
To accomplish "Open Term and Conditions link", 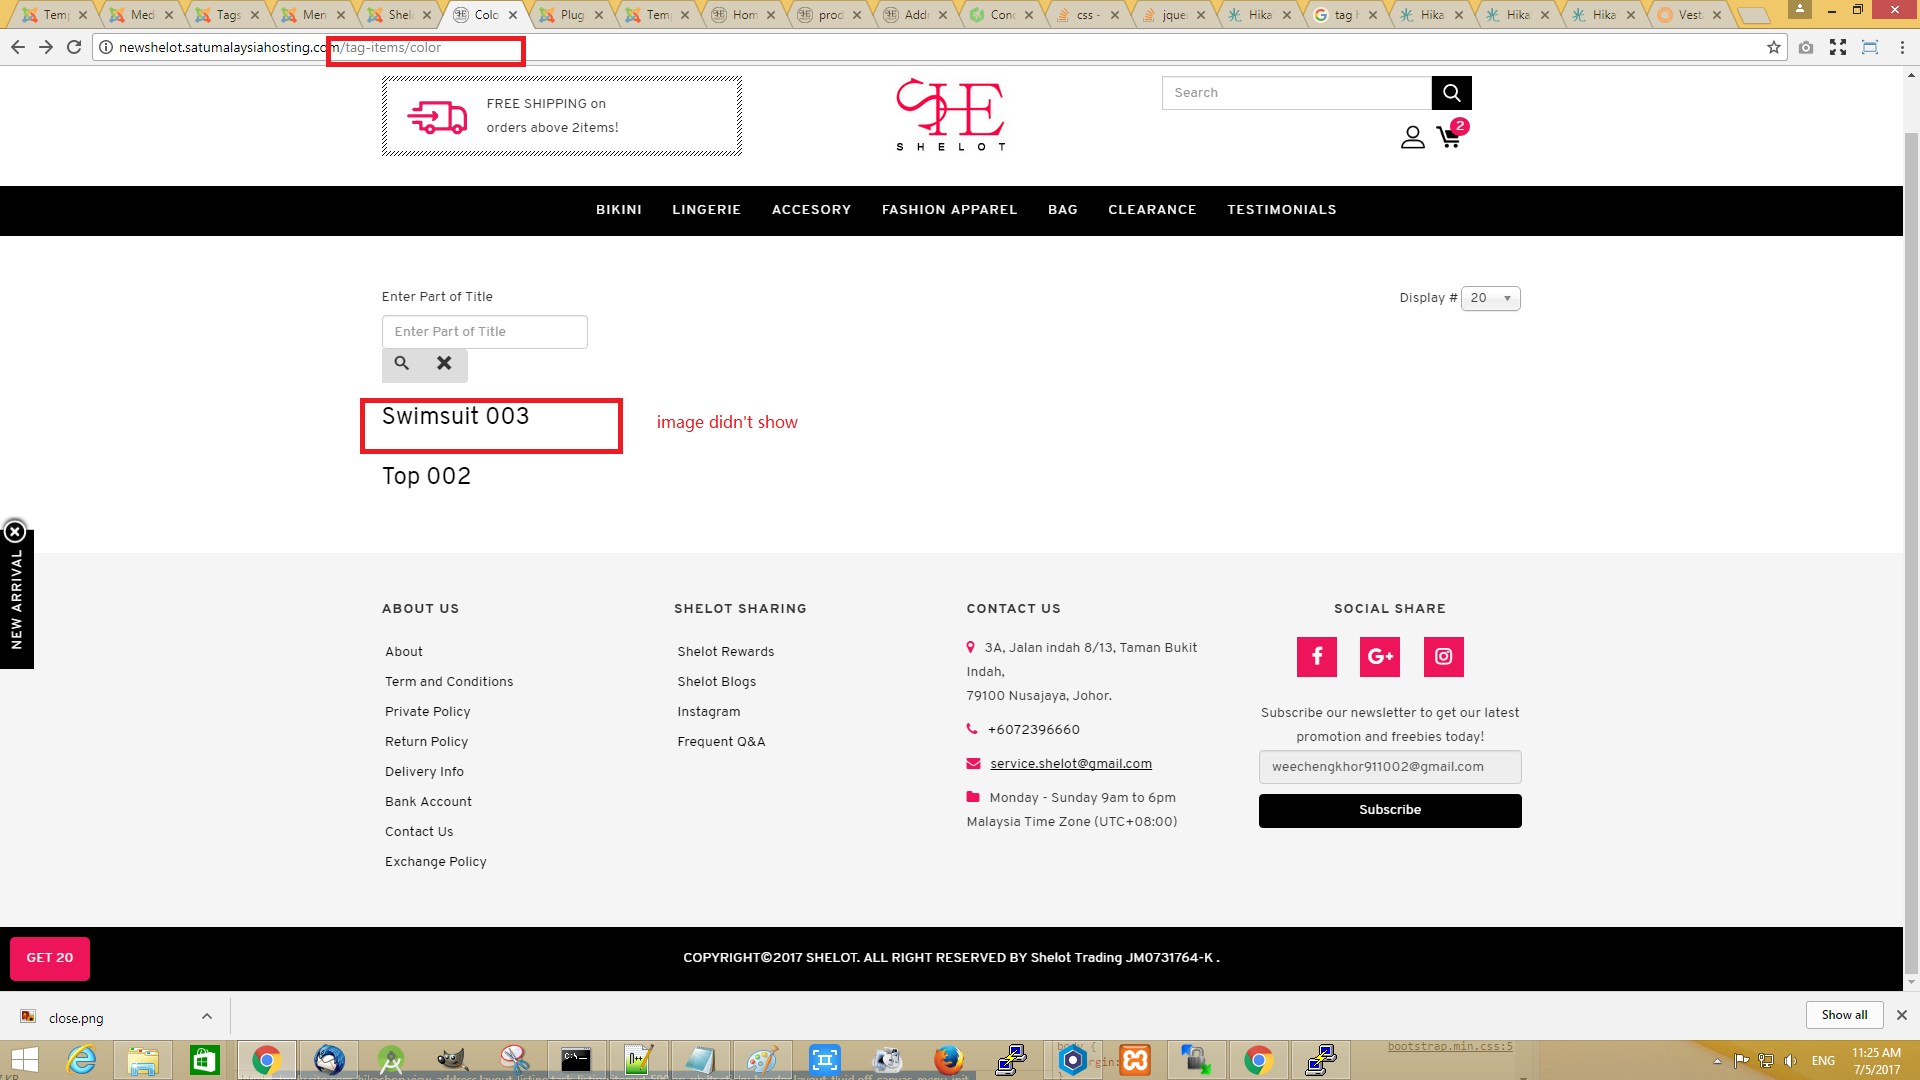I will coord(449,682).
